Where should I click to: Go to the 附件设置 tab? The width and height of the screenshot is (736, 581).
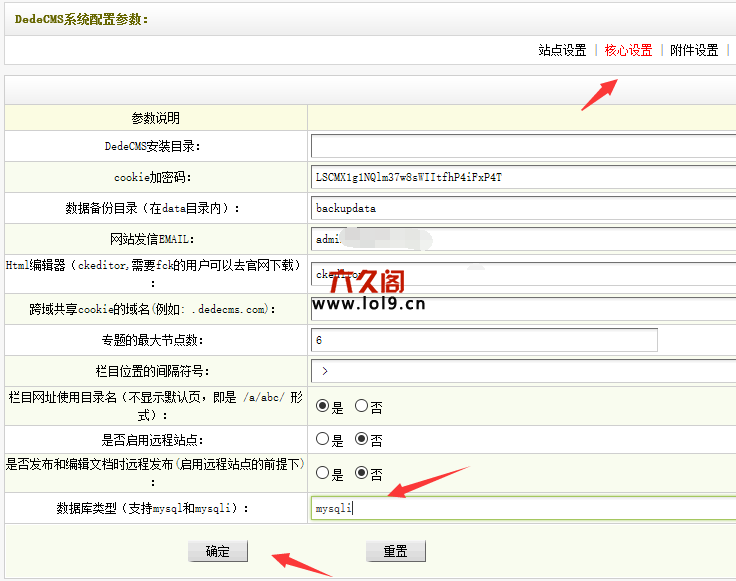click(694, 50)
